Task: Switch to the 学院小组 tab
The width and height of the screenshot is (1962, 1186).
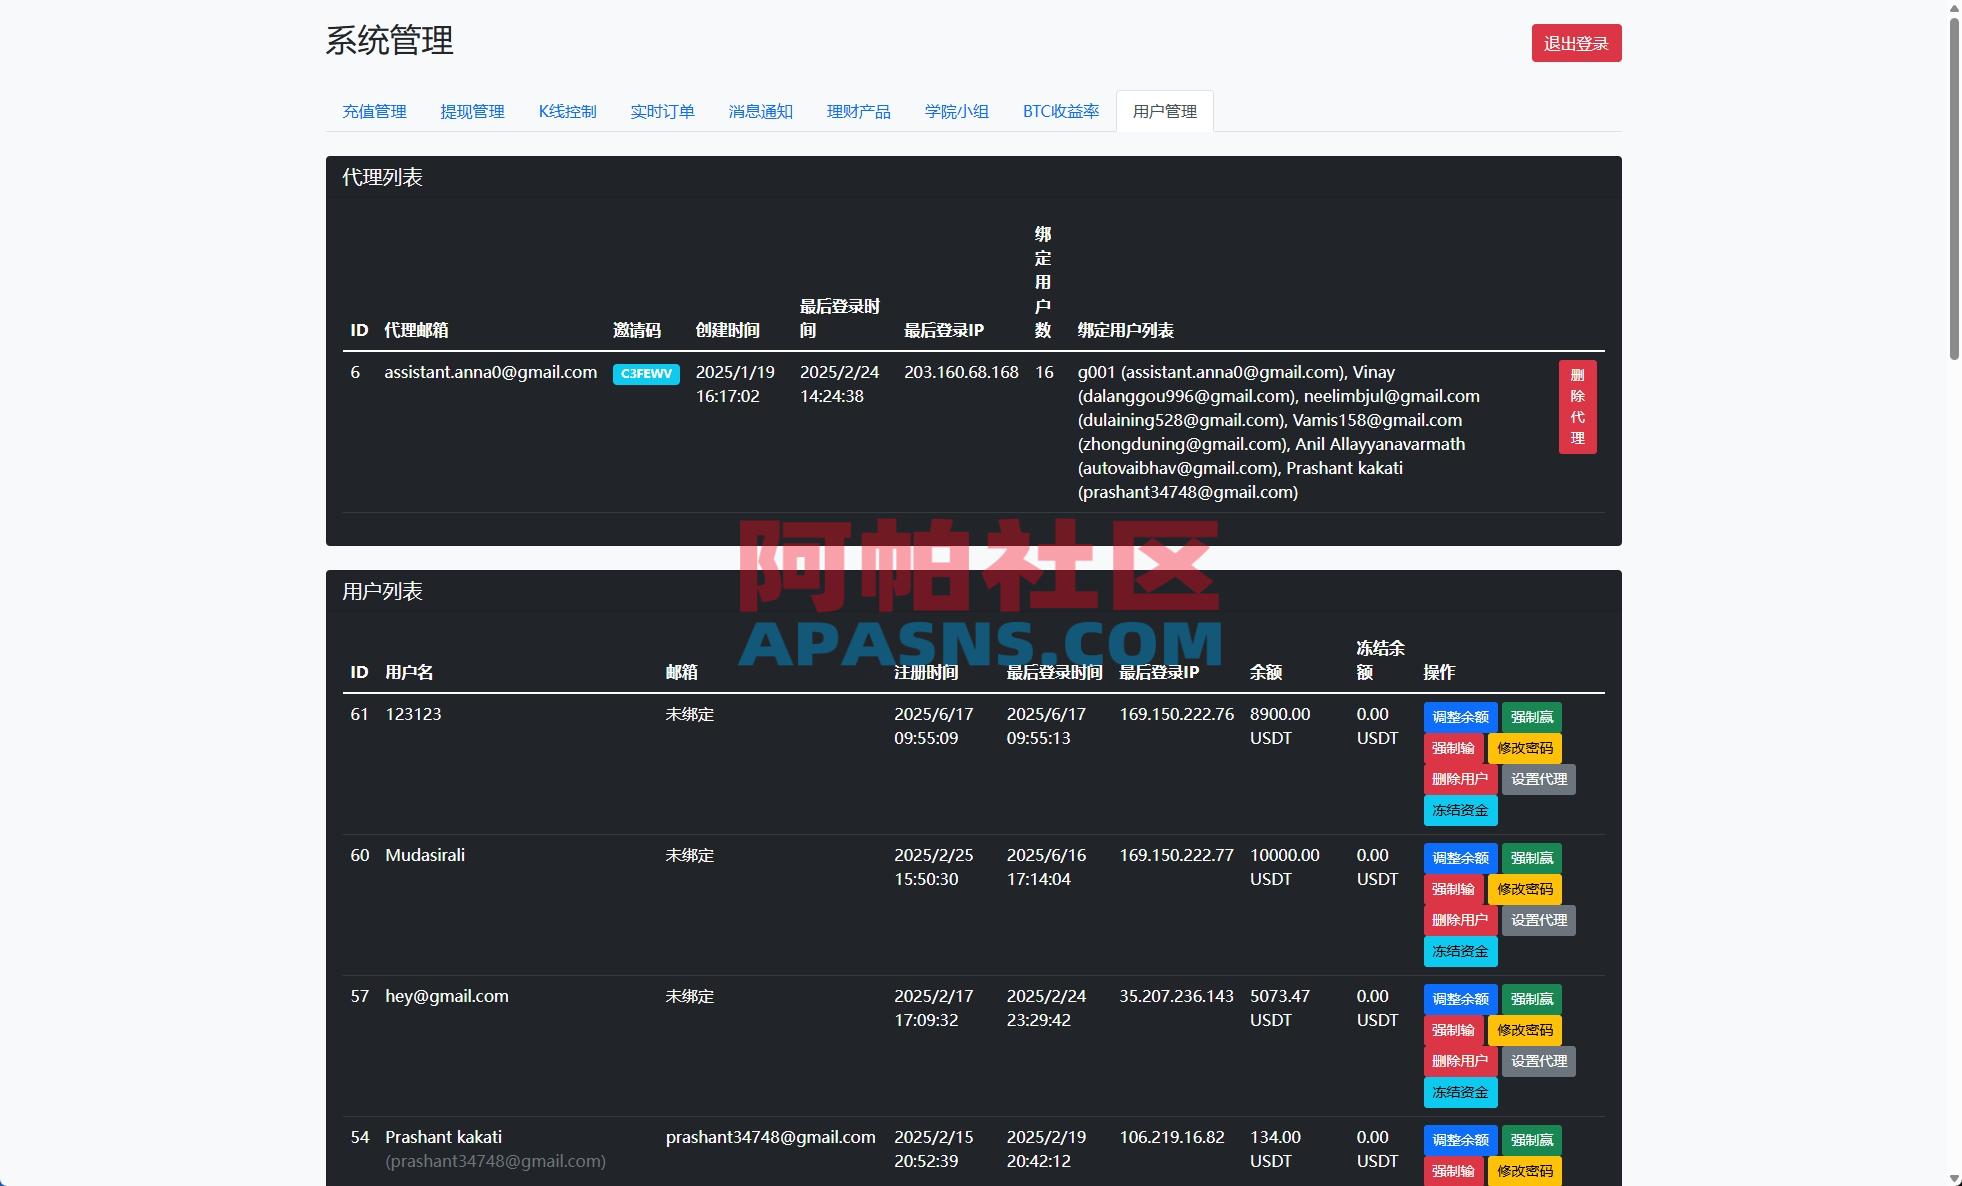Action: tap(957, 111)
